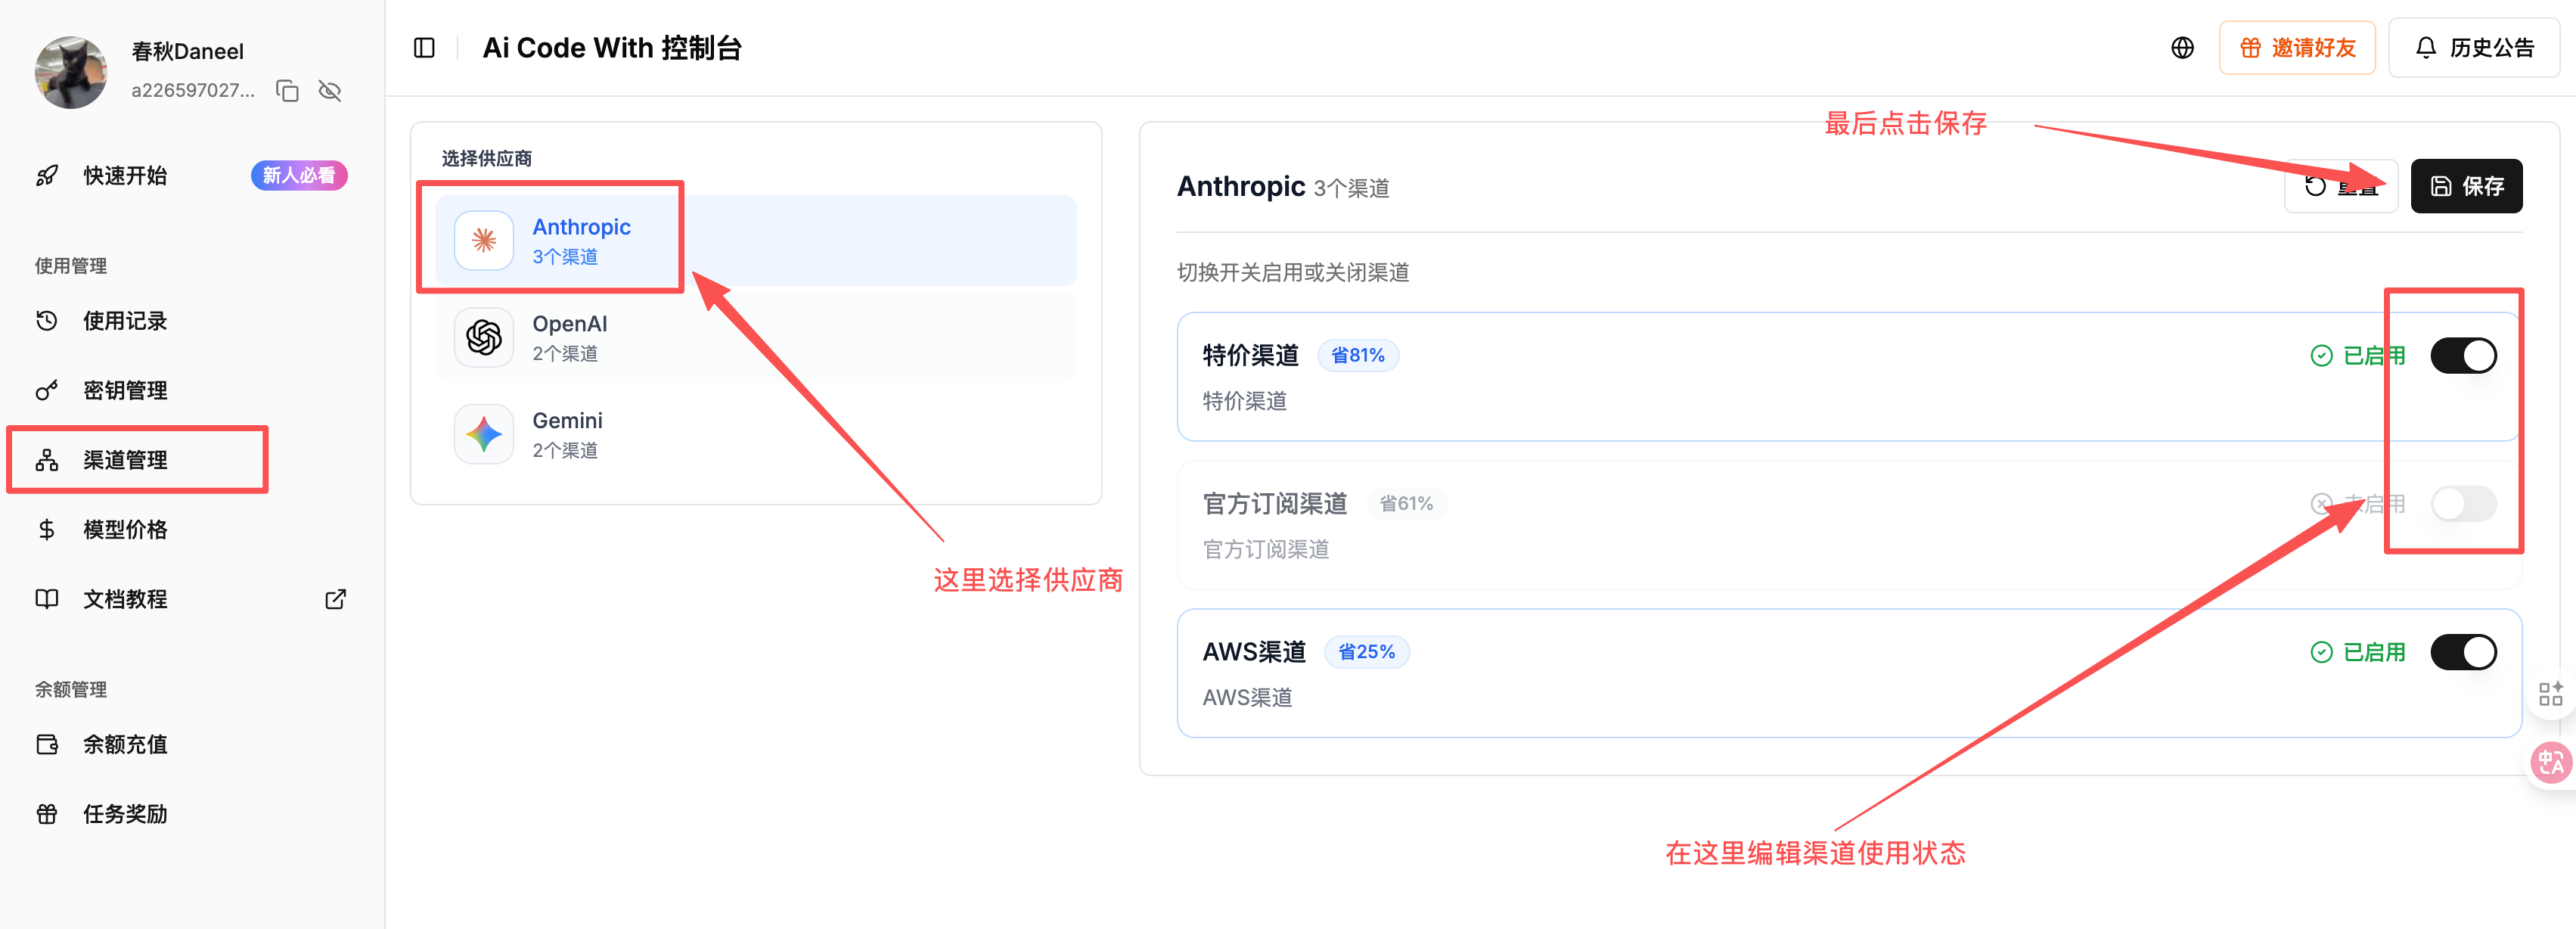
Task: Click the globe language icon
Action: [x=2182, y=48]
